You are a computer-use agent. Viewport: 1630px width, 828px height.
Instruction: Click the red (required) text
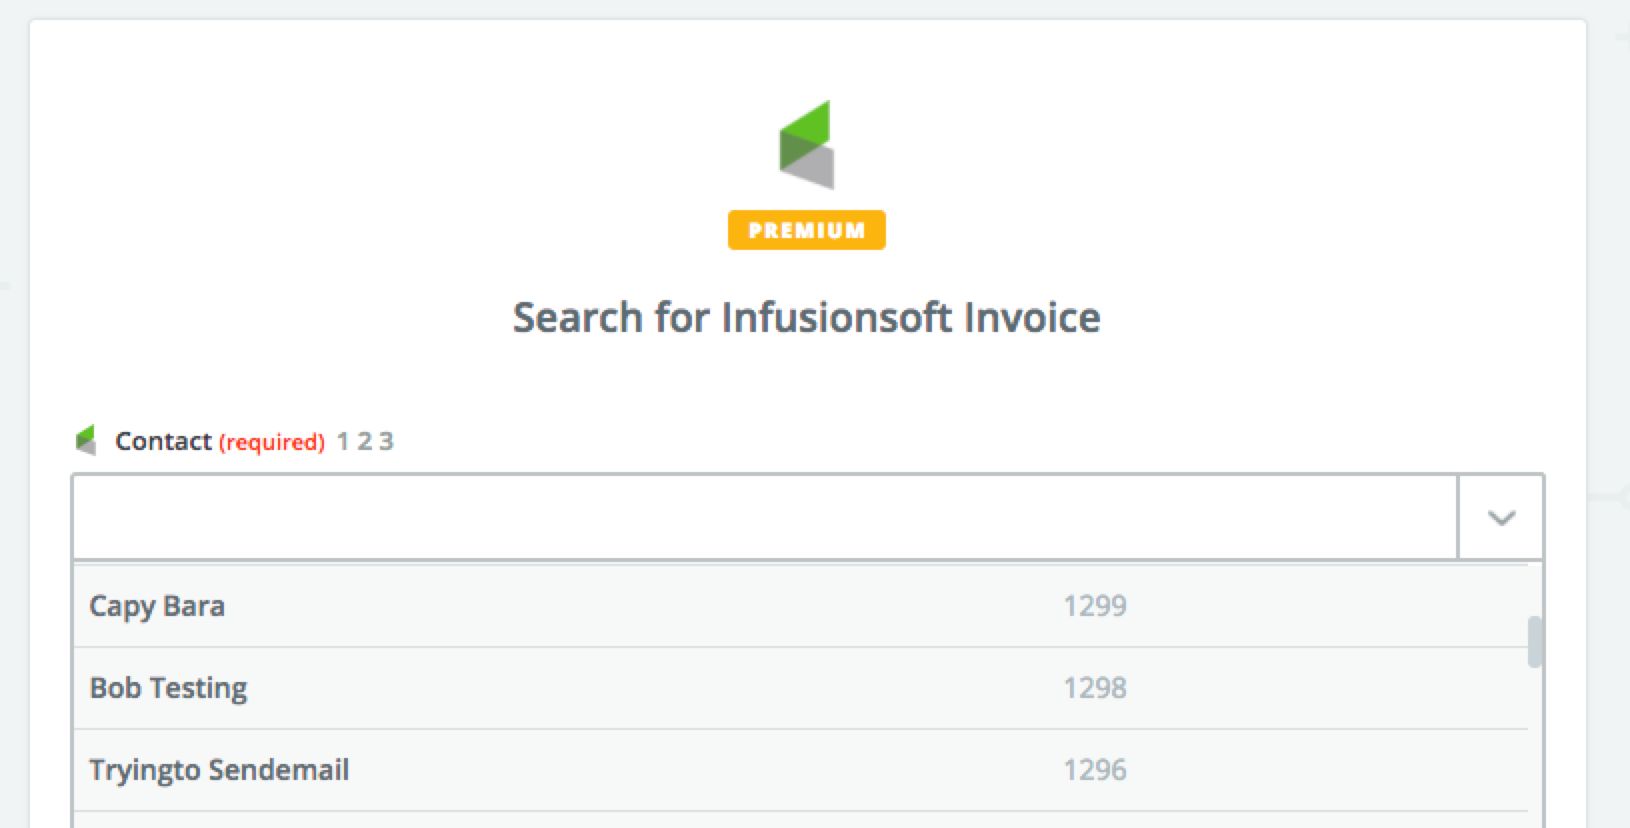click(272, 442)
